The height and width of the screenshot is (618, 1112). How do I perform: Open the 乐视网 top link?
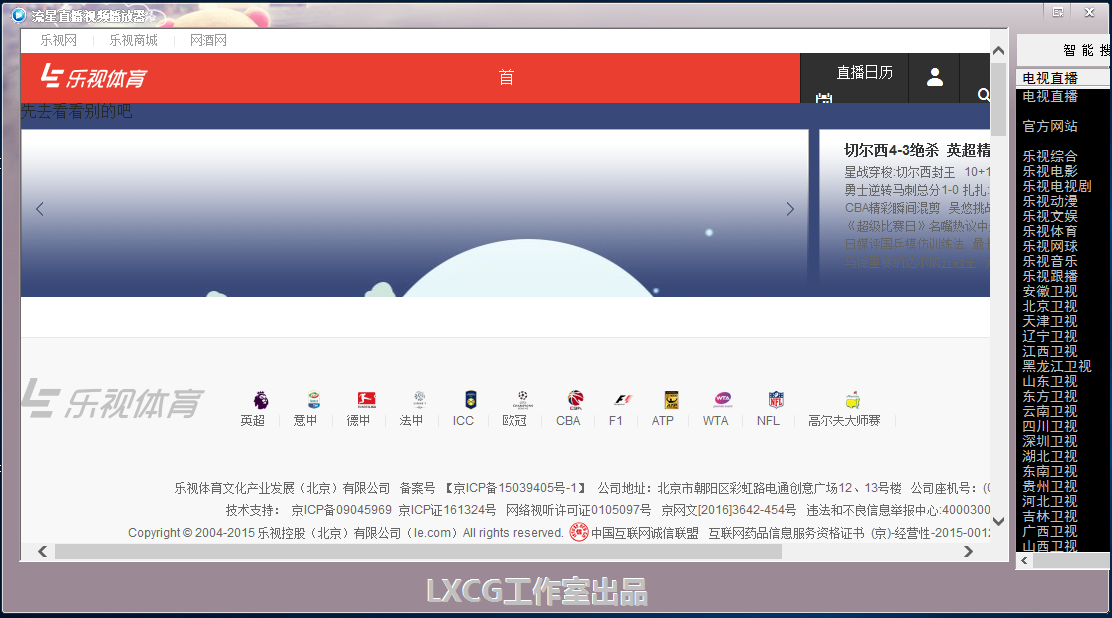[x=58, y=40]
